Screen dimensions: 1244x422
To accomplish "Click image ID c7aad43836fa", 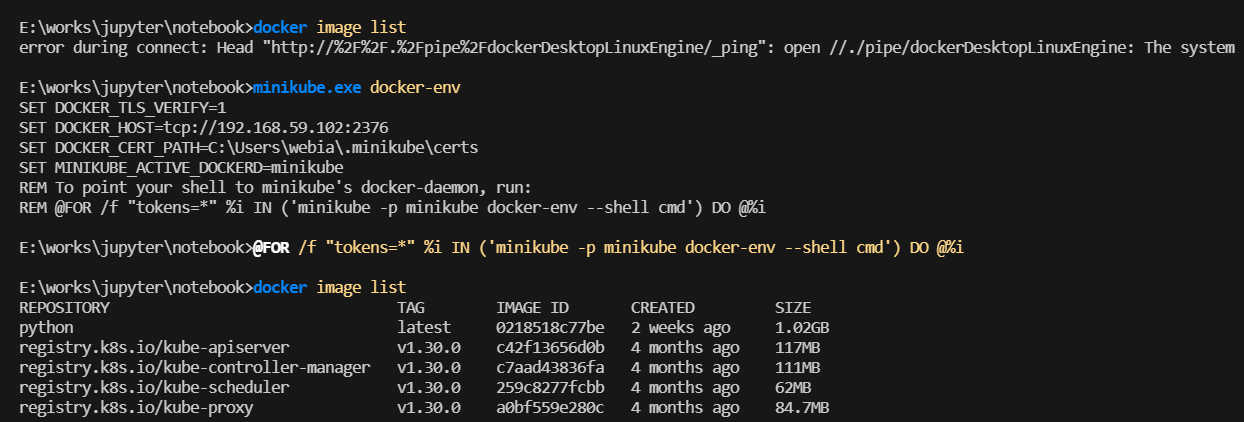I will (550, 367).
